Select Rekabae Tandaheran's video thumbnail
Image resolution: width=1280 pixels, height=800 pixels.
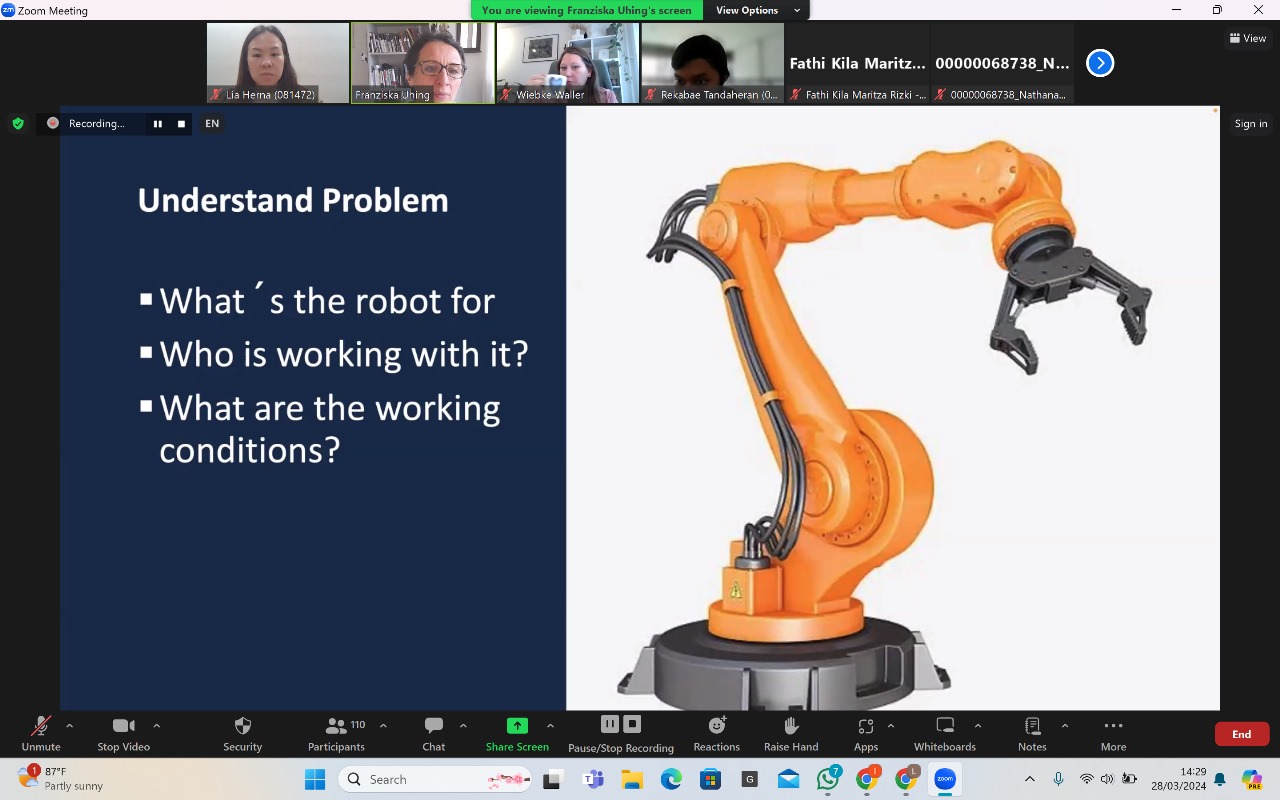[x=712, y=63]
